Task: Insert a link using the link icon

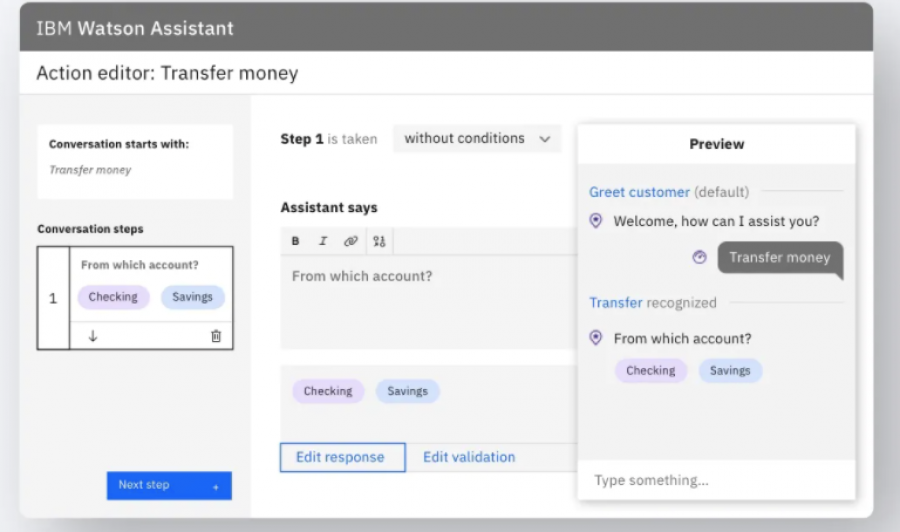Action: click(x=350, y=241)
